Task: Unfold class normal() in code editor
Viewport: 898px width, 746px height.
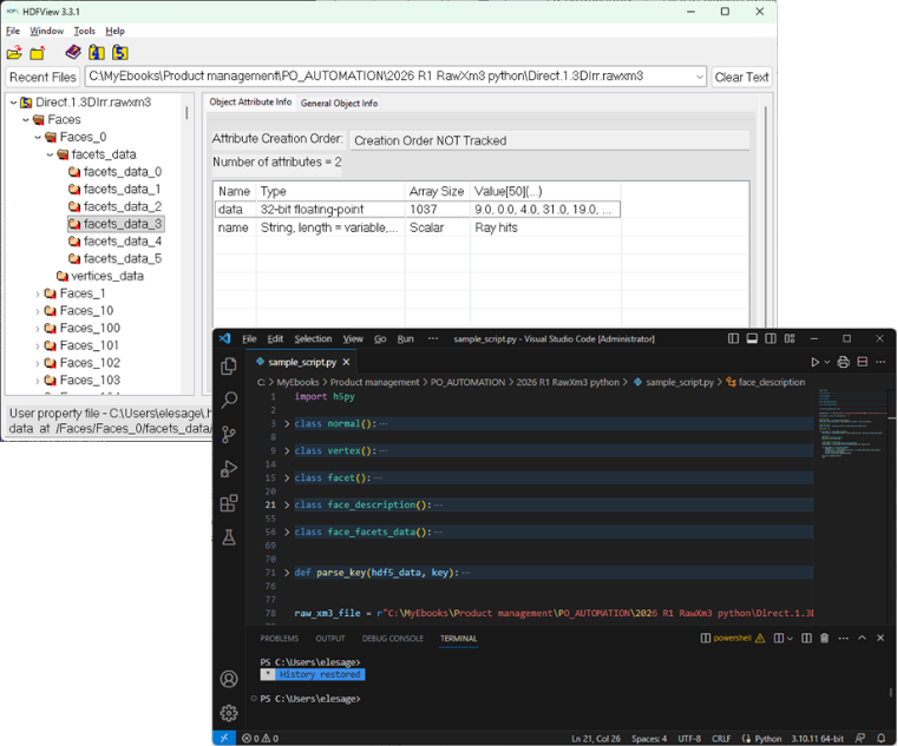Action: click(x=286, y=424)
